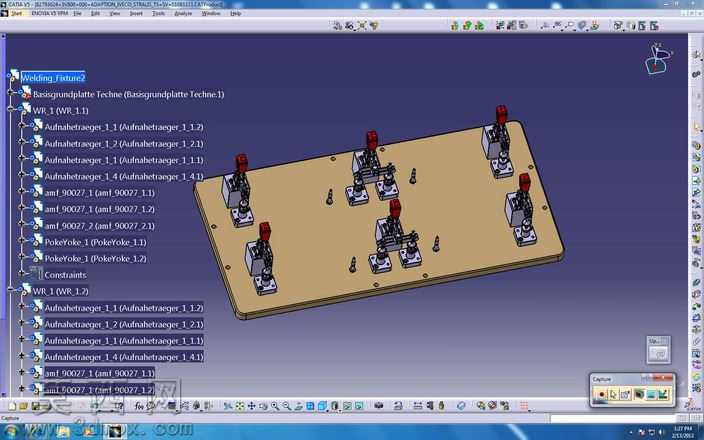This screenshot has width=704, height=440.
Task: Click the Create Multi-View icon
Action: coord(310,406)
